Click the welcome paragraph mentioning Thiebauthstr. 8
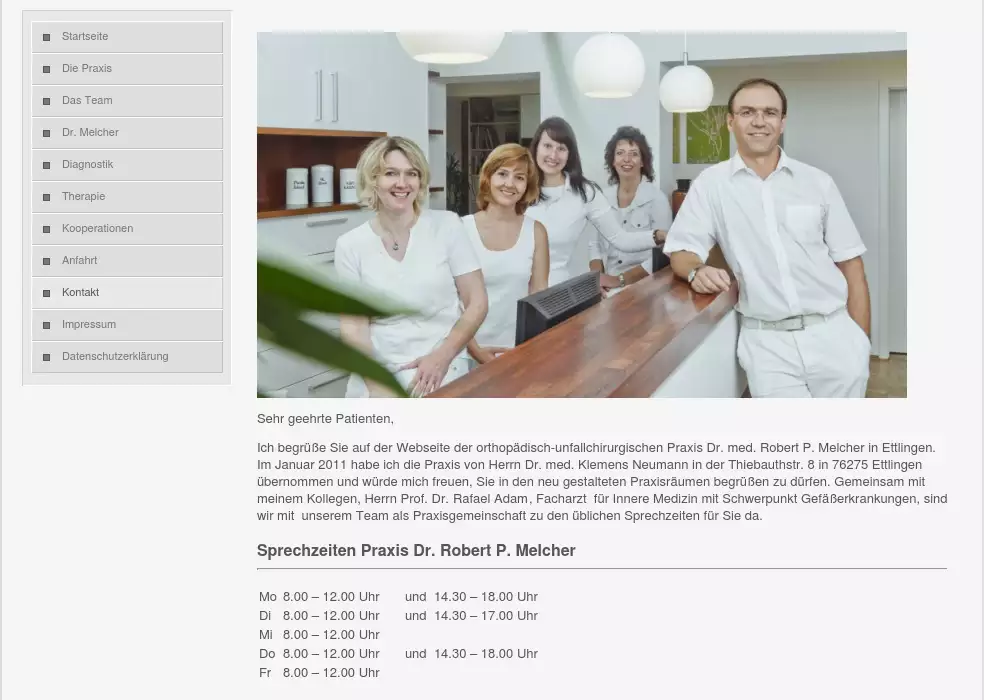 (601, 482)
